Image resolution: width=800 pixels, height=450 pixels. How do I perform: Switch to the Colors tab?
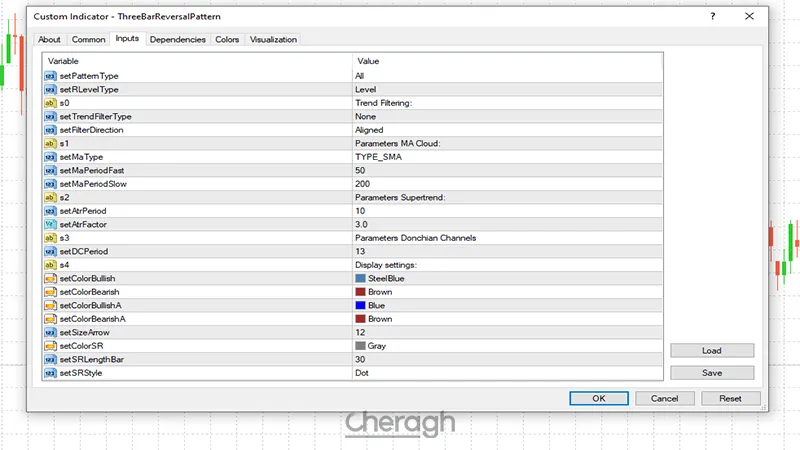[x=227, y=39]
